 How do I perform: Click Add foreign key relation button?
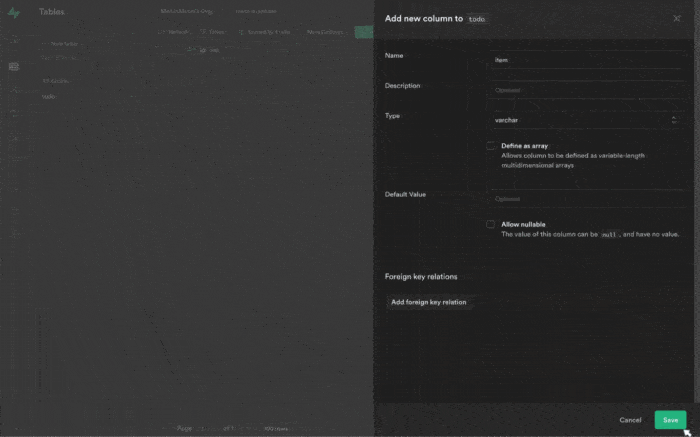click(429, 302)
